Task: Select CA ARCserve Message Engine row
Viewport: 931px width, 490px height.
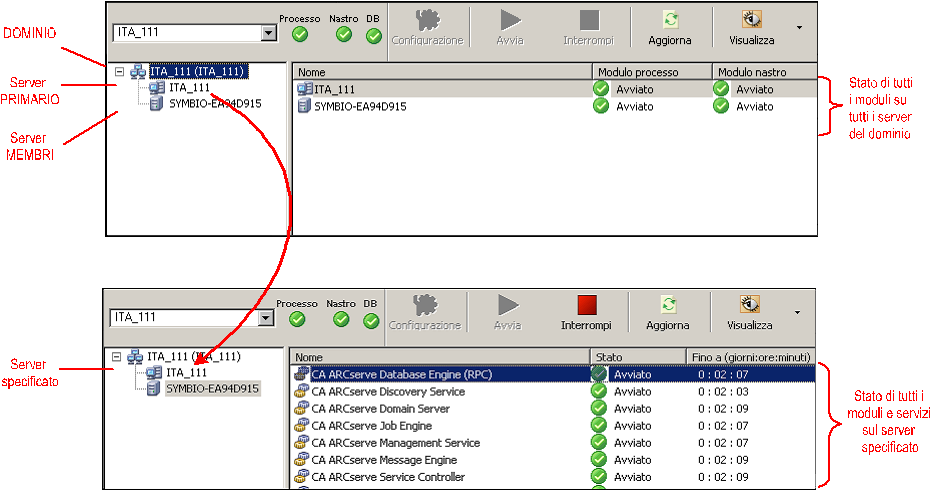Action: click(x=553, y=460)
